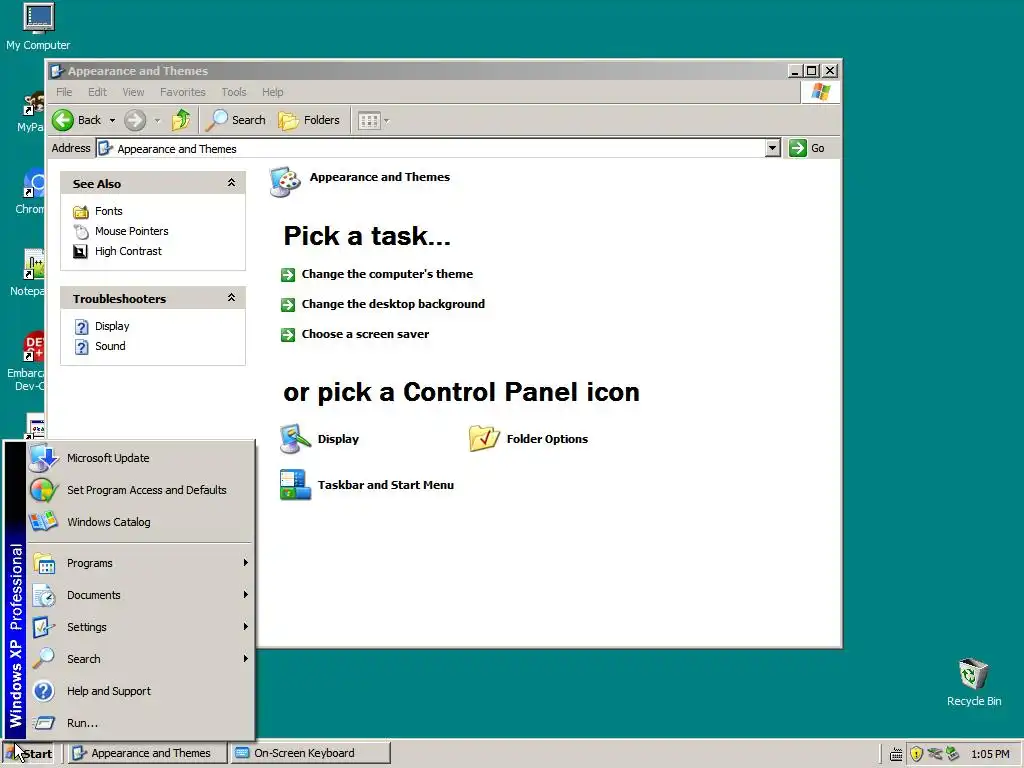Switch to On-Screen Keyboard taskbar button
The height and width of the screenshot is (768, 1024).
click(311, 754)
